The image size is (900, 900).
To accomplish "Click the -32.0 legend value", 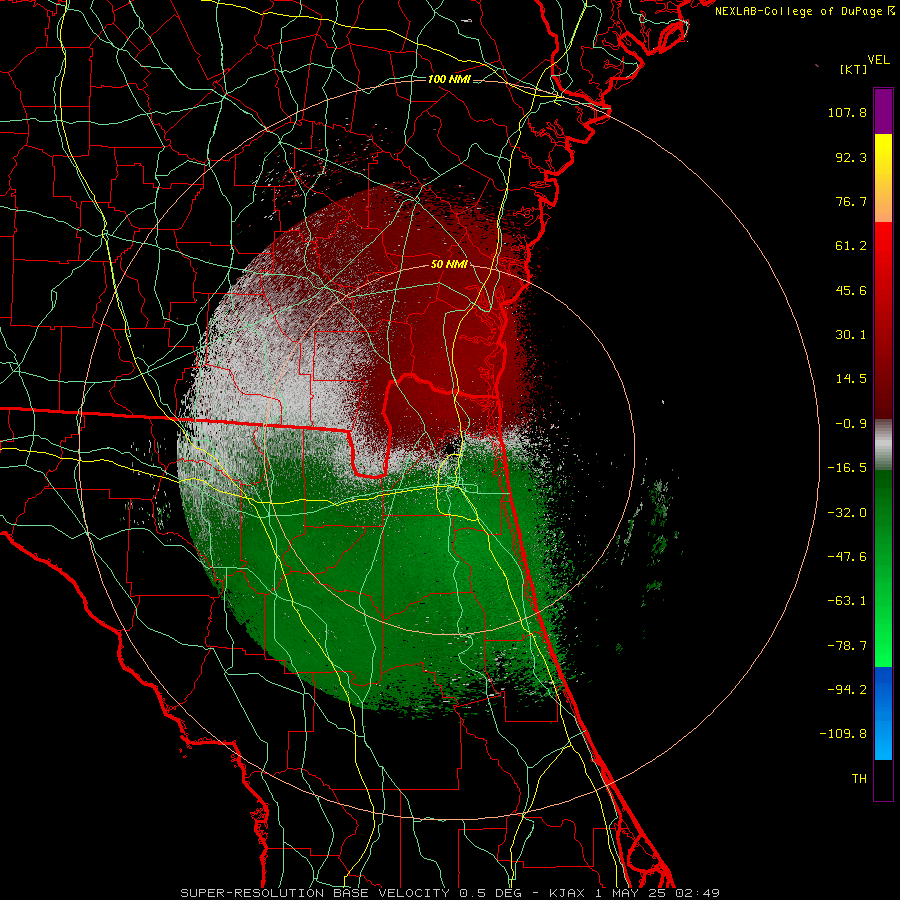I will pyautogui.click(x=847, y=513).
